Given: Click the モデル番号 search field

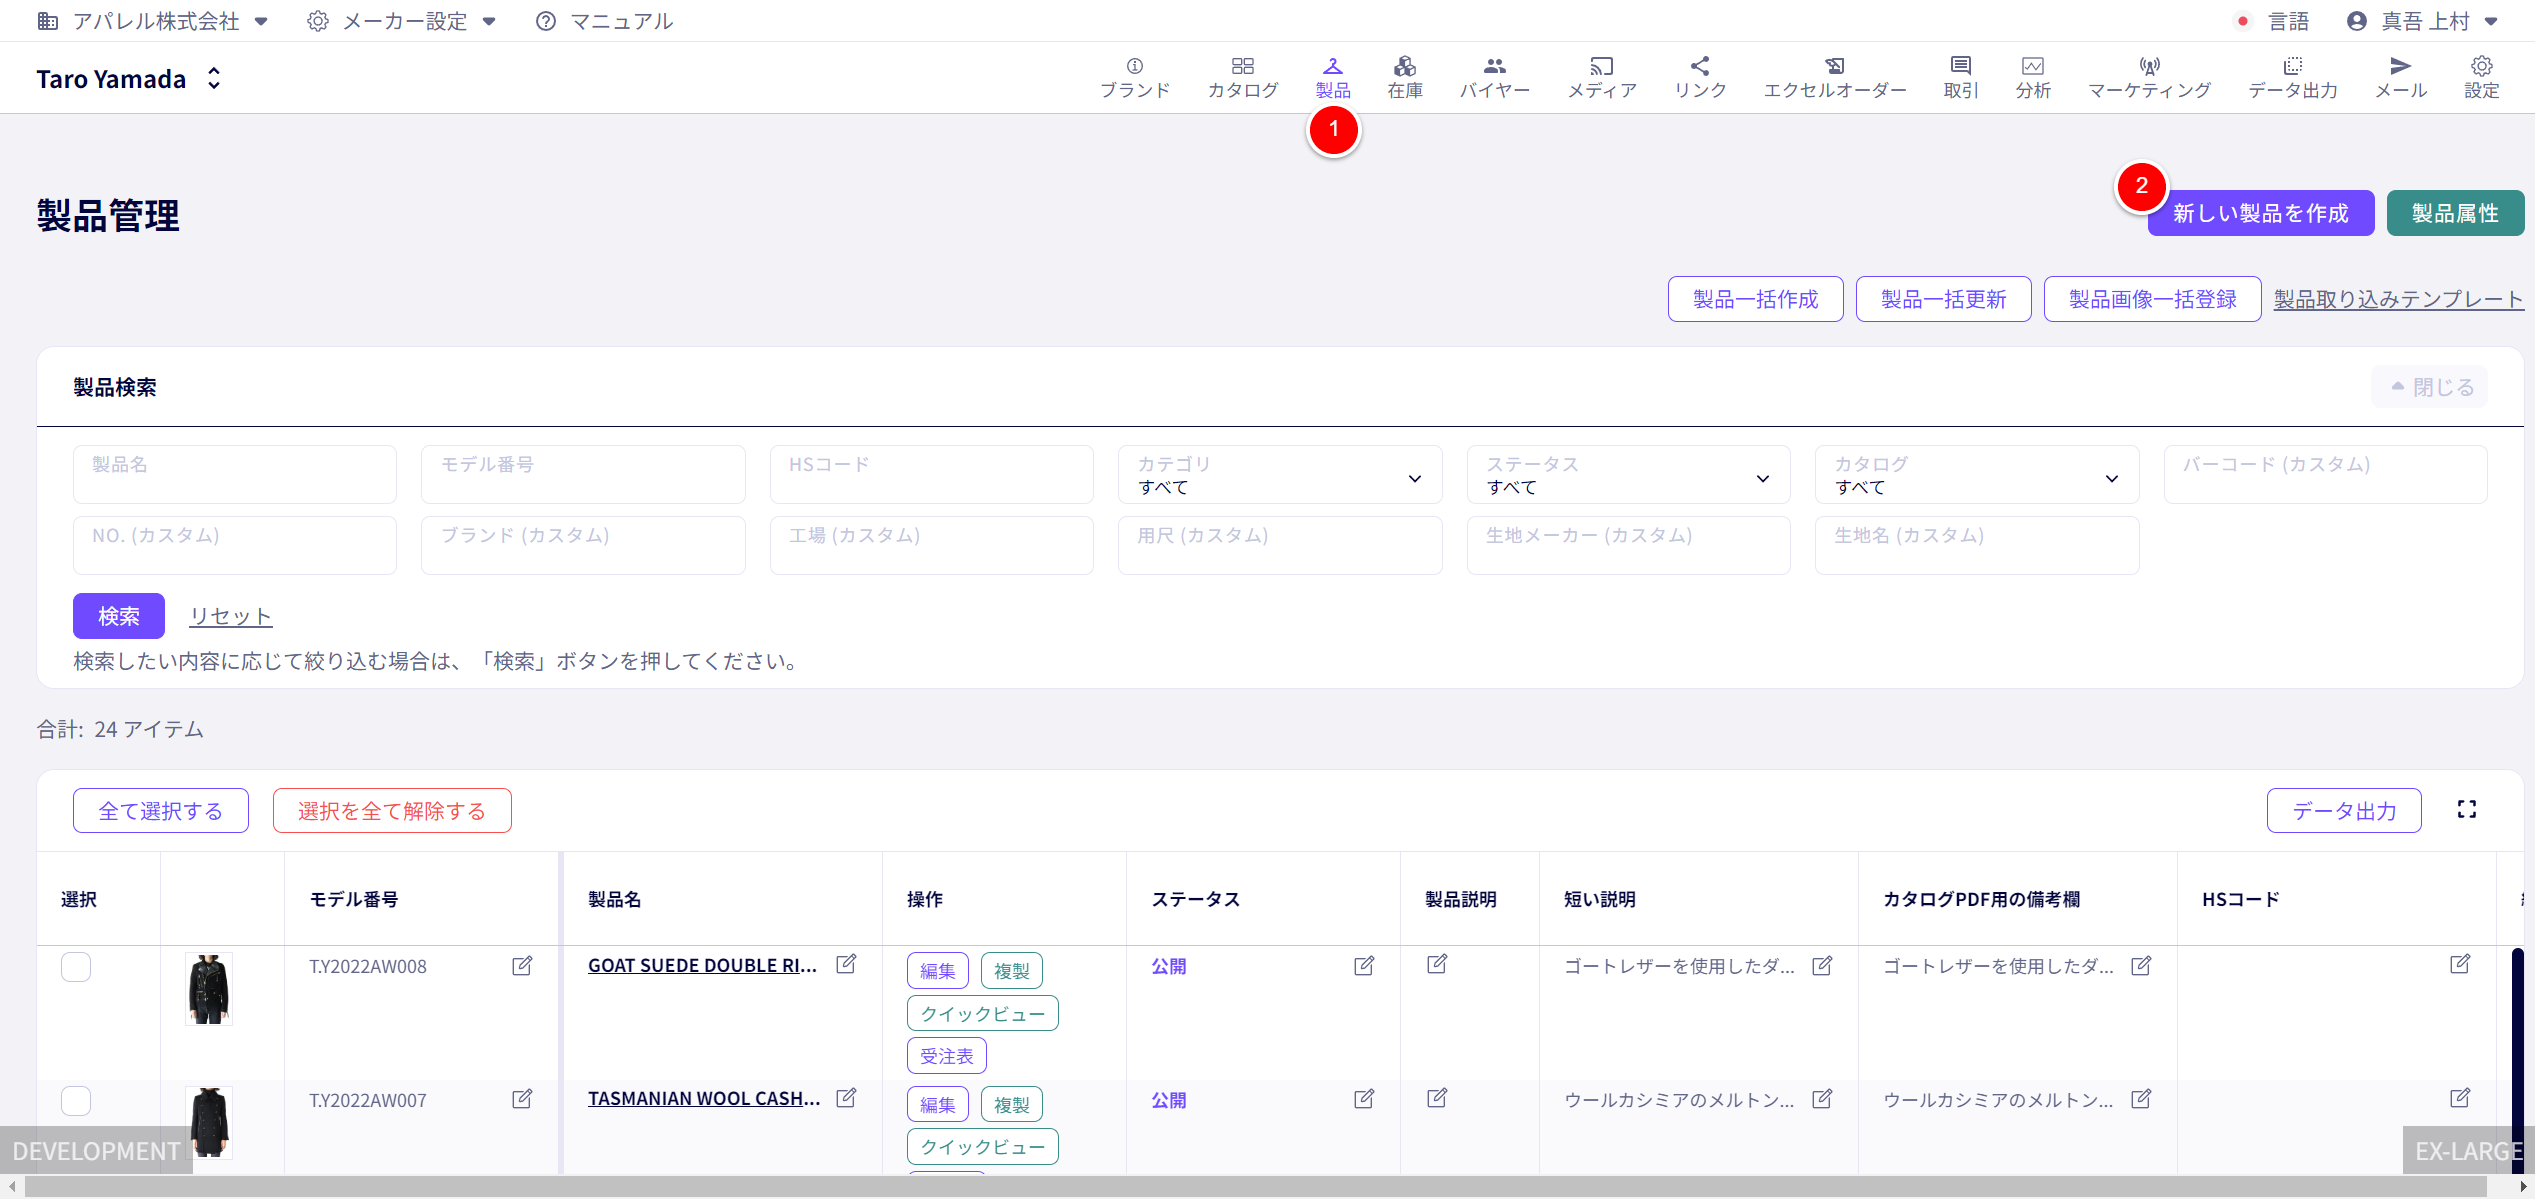Looking at the screenshot, I should pyautogui.click(x=583, y=475).
